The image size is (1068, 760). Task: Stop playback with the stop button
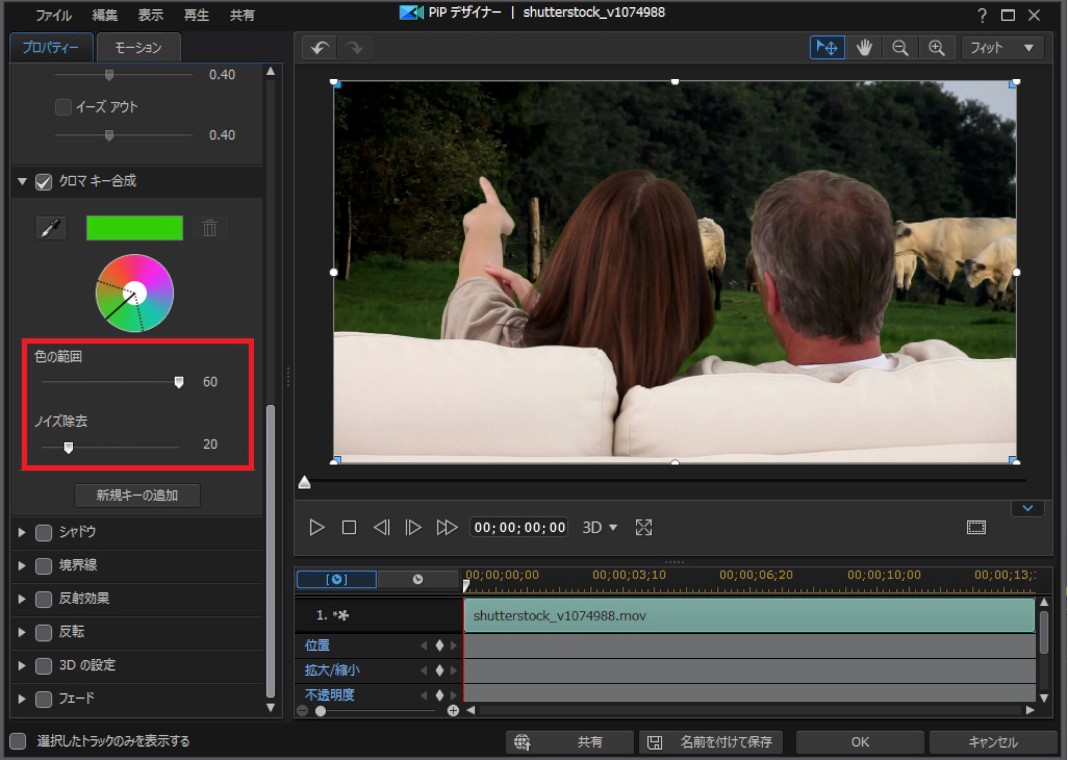pos(349,527)
